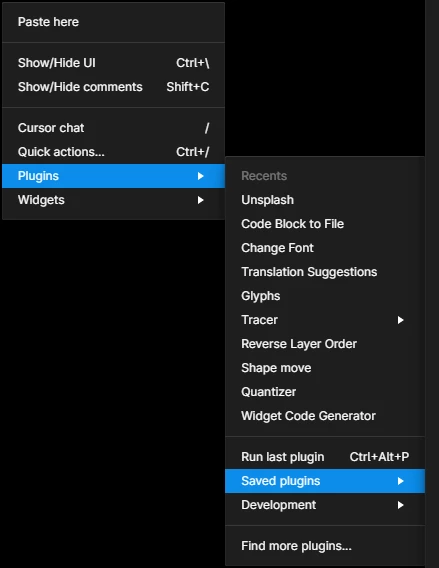Choose Show/Hide UI option

[x=113, y=63]
